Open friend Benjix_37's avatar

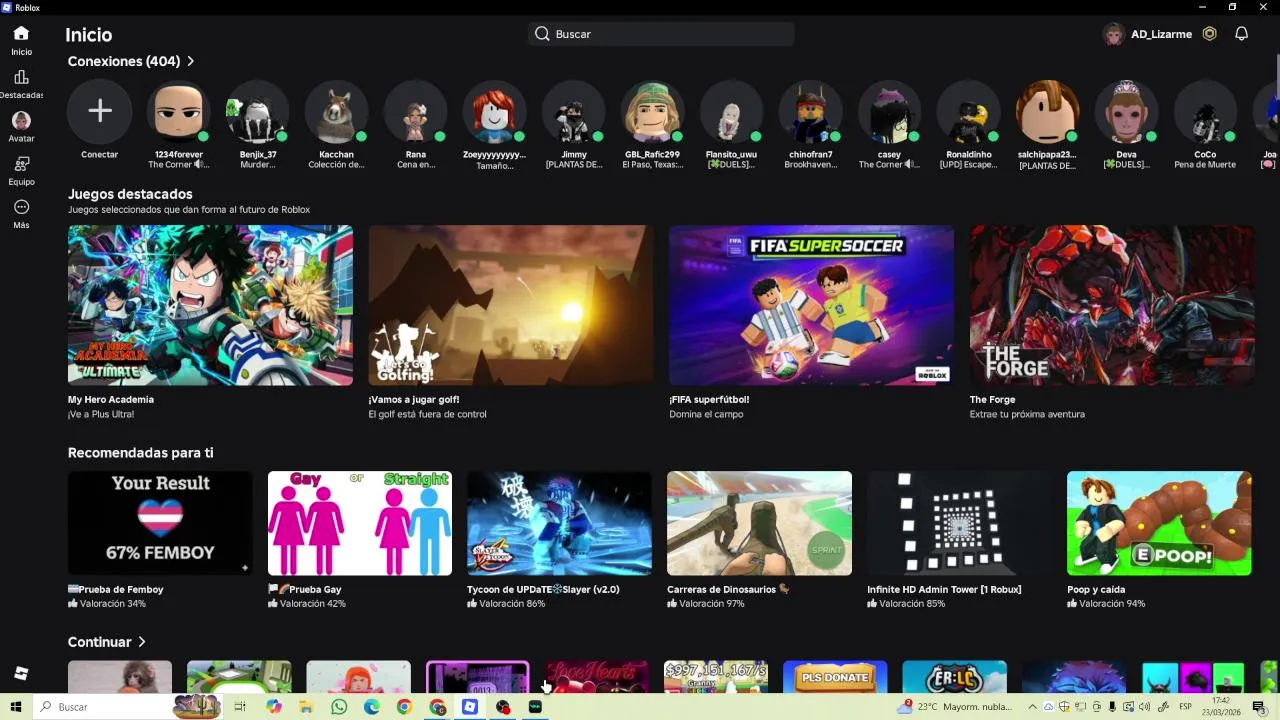pos(258,111)
